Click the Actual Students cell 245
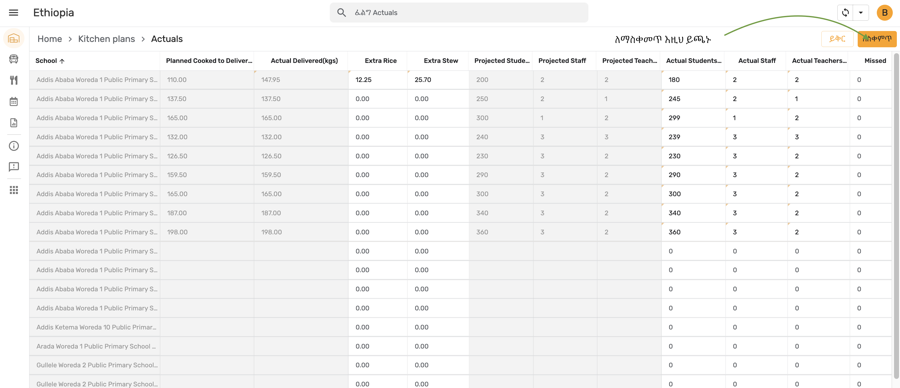This screenshot has height=388, width=900. 693,99
